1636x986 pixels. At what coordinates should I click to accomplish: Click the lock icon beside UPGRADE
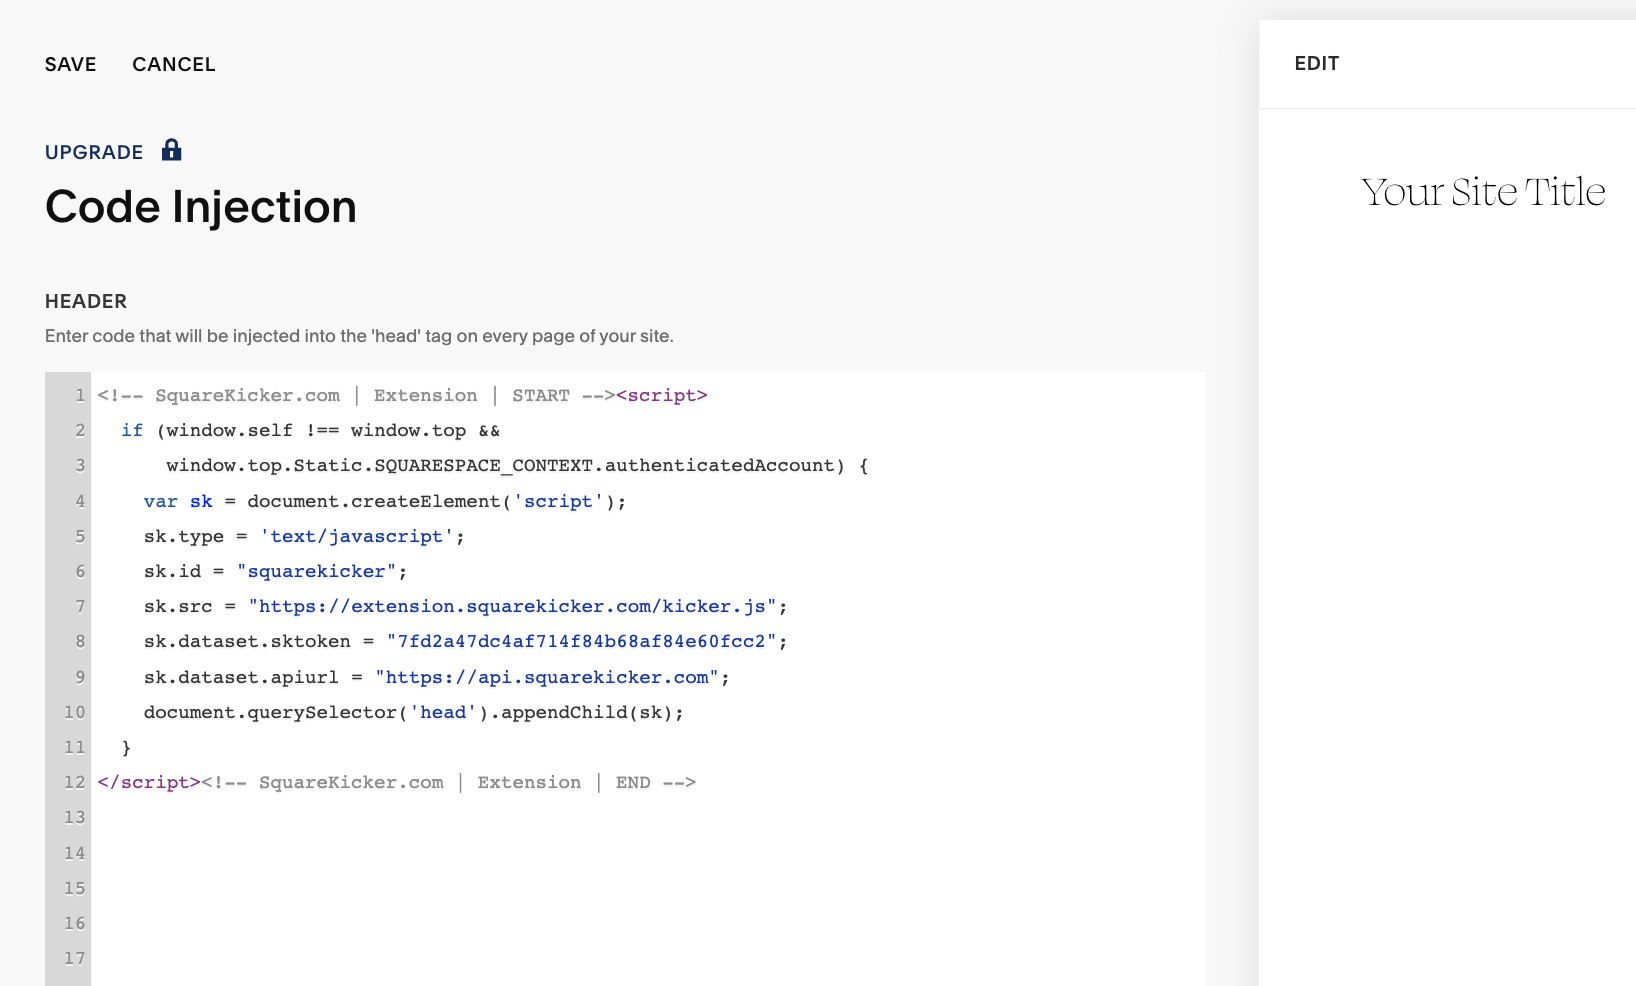click(x=172, y=150)
